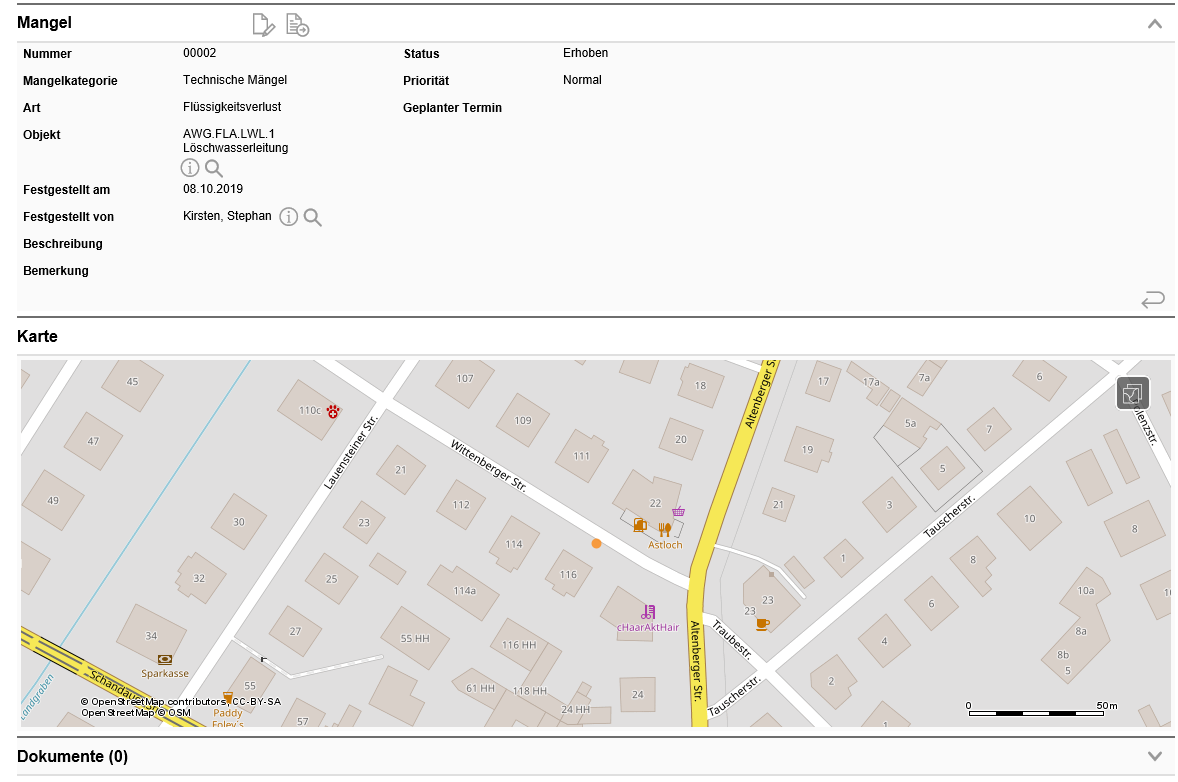Show info for Kirsten, Stephan

pos(288,217)
